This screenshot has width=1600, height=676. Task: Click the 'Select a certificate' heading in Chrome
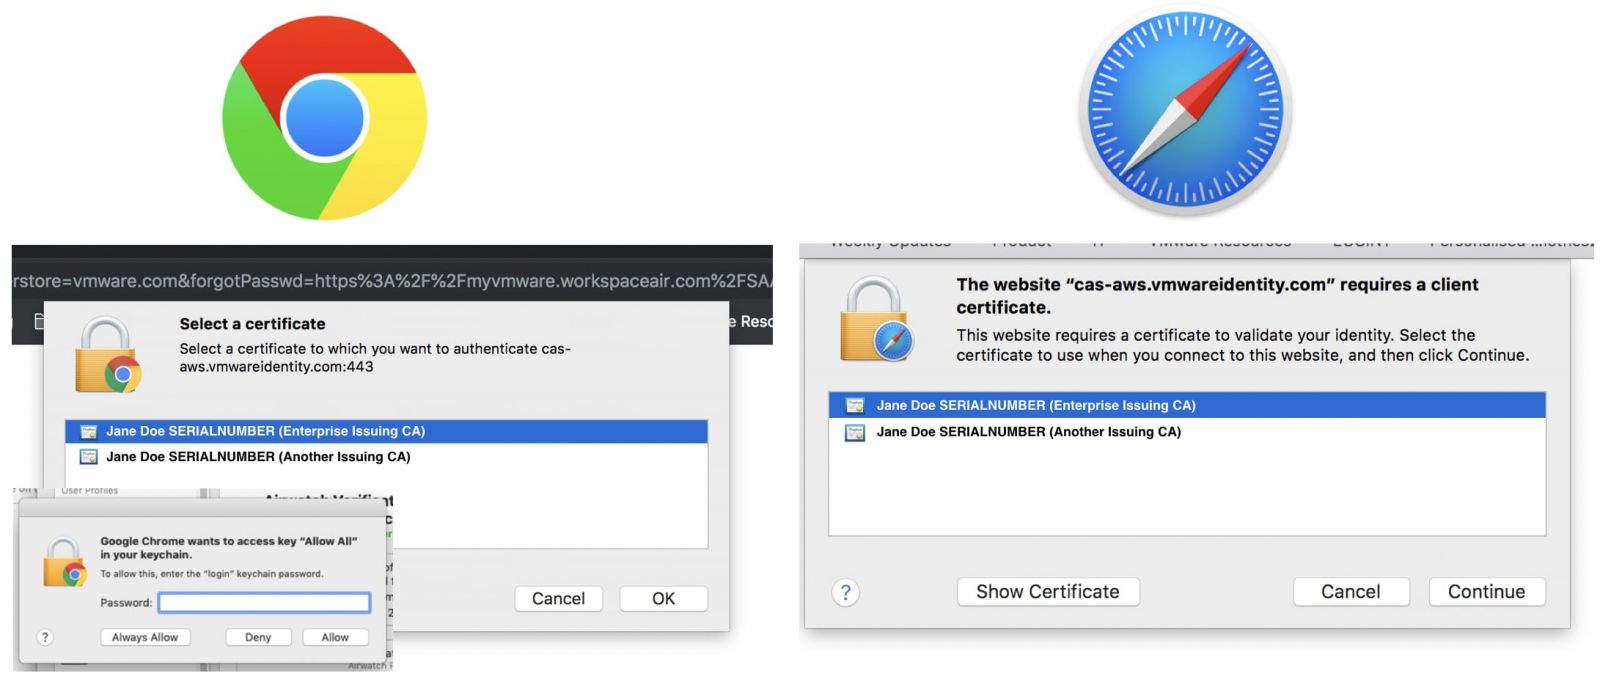[252, 324]
